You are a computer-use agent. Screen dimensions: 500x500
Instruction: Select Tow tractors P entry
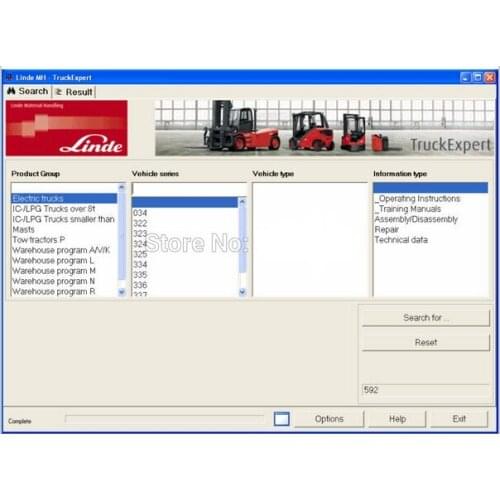pyautogui.click(x=64, y=240)
